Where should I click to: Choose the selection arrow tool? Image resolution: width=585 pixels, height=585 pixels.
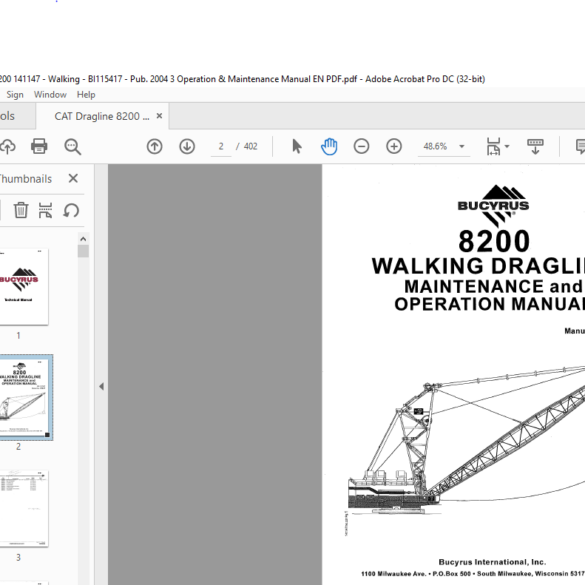297,146
